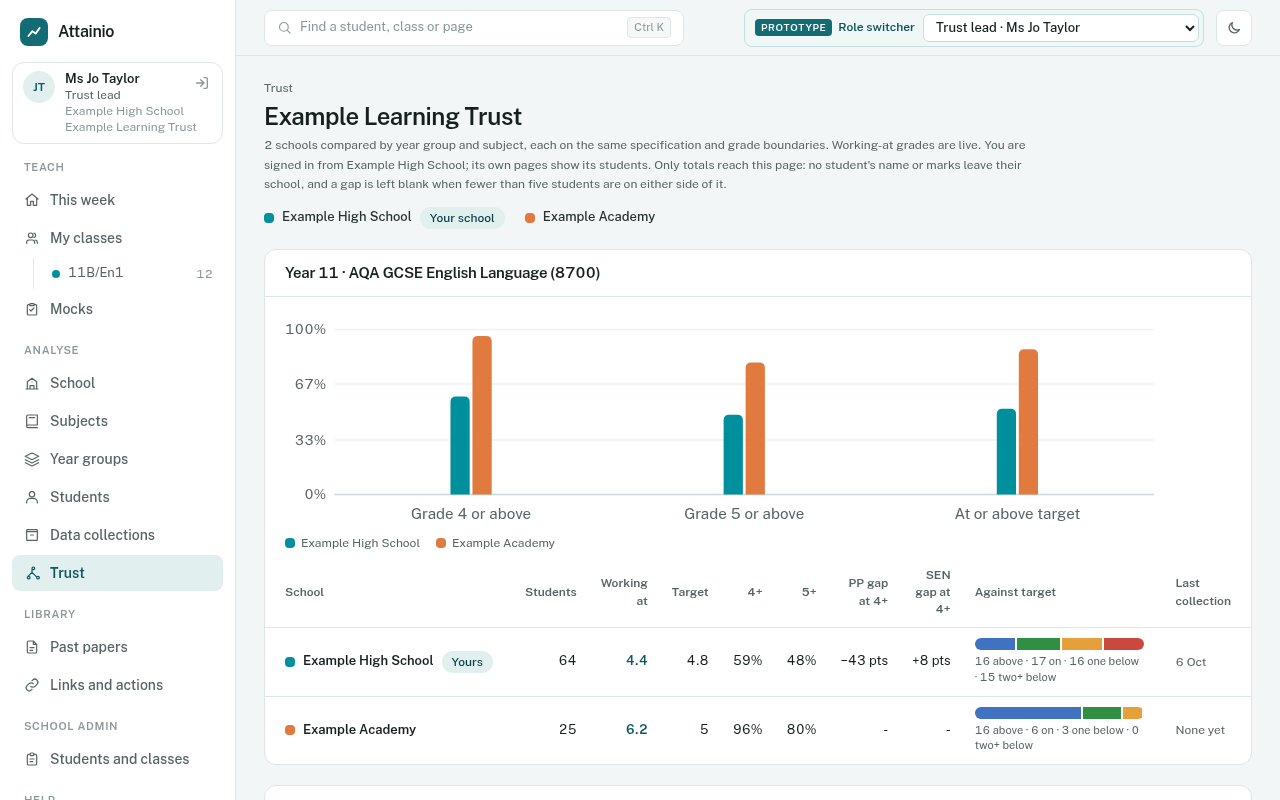
Task: Click the Find a student, class or page field
Action: pos(474,28)
